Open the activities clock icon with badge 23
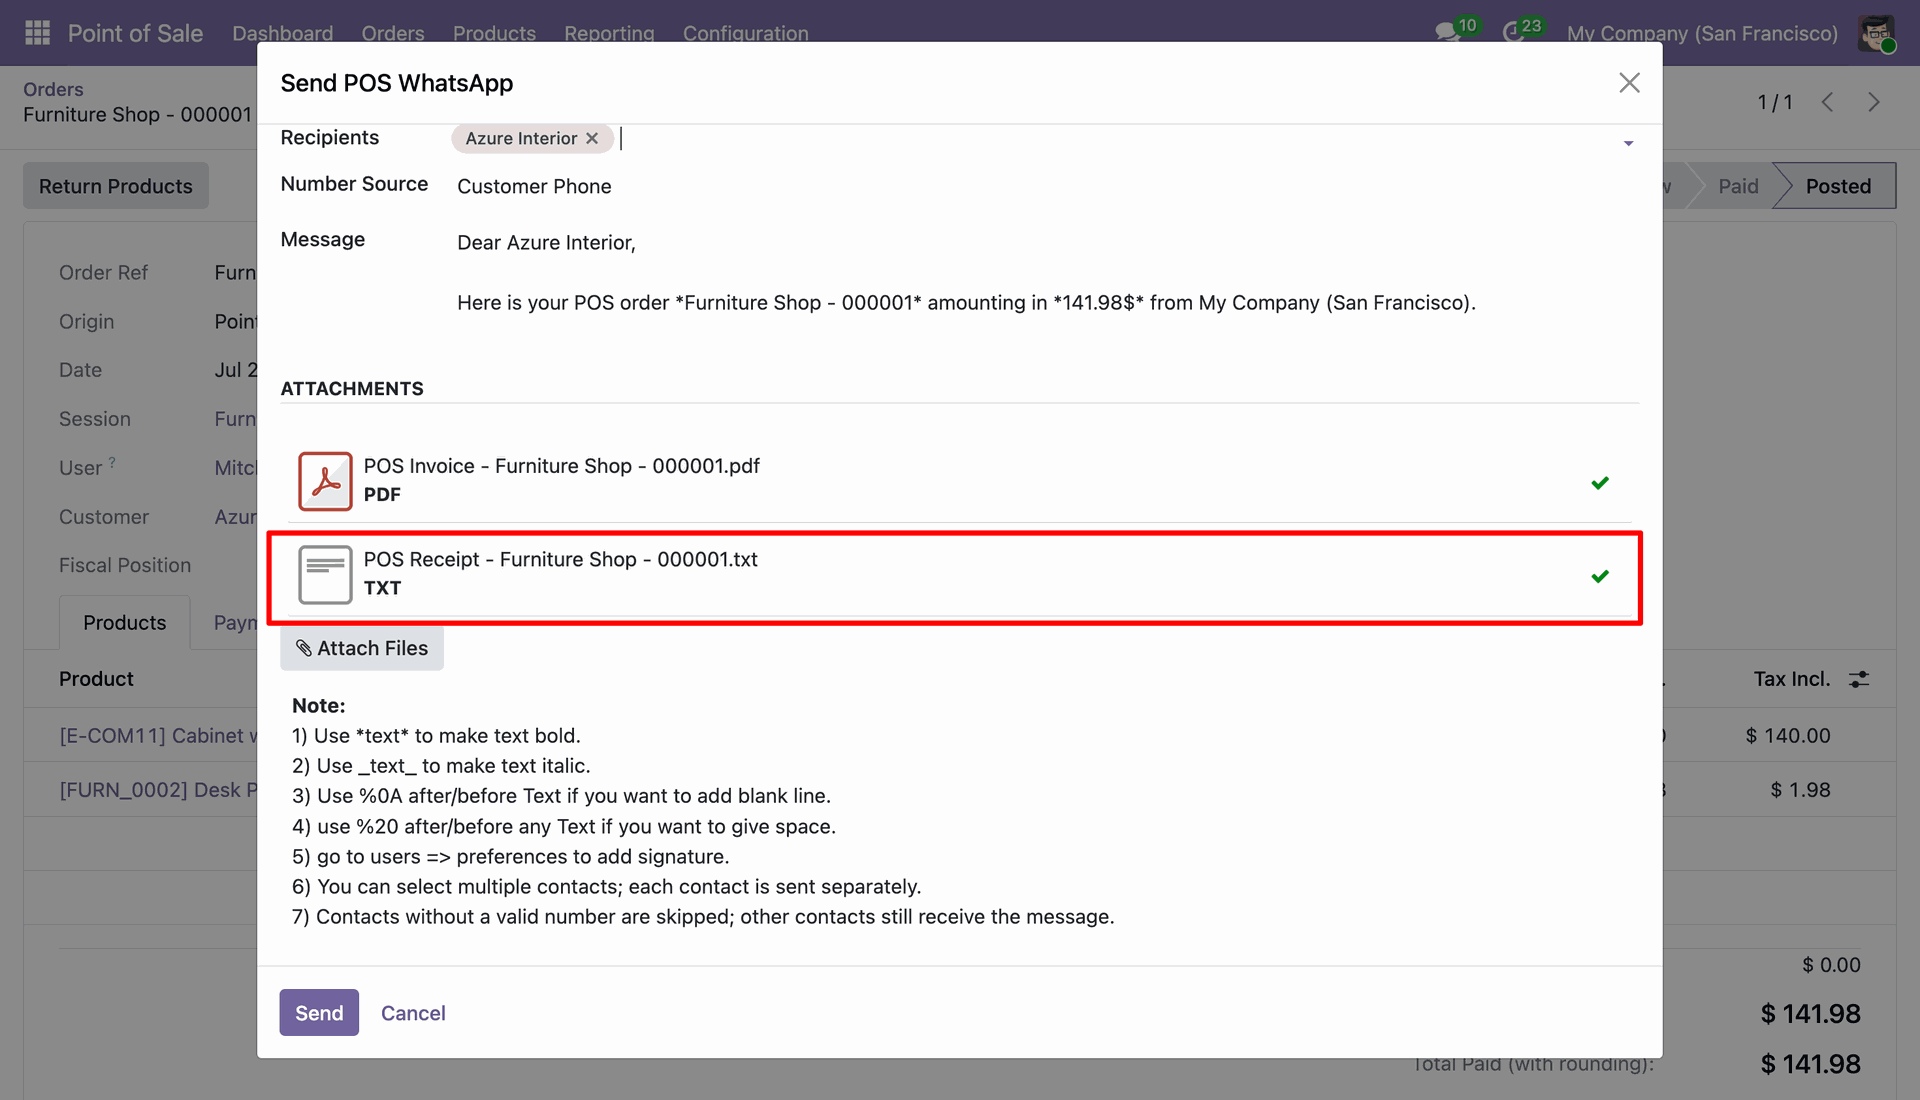The image size is (1920, 1100). (1522, 31)
